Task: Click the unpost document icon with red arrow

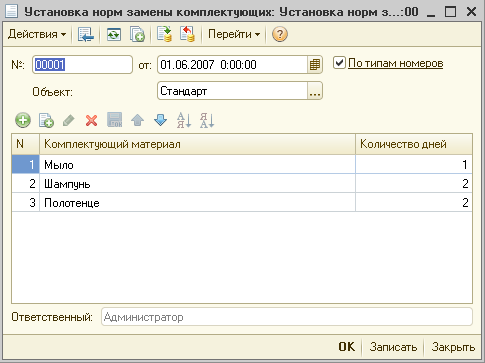Action: click(187, 34)
